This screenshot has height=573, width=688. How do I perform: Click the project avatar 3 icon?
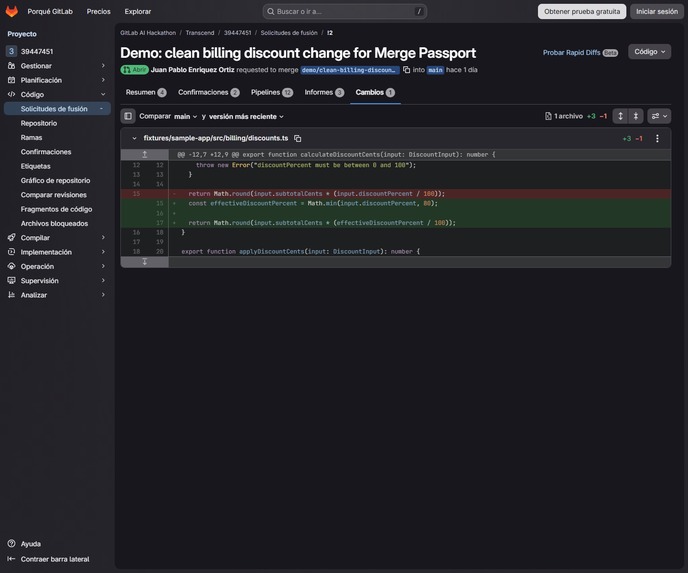[11, 51]
